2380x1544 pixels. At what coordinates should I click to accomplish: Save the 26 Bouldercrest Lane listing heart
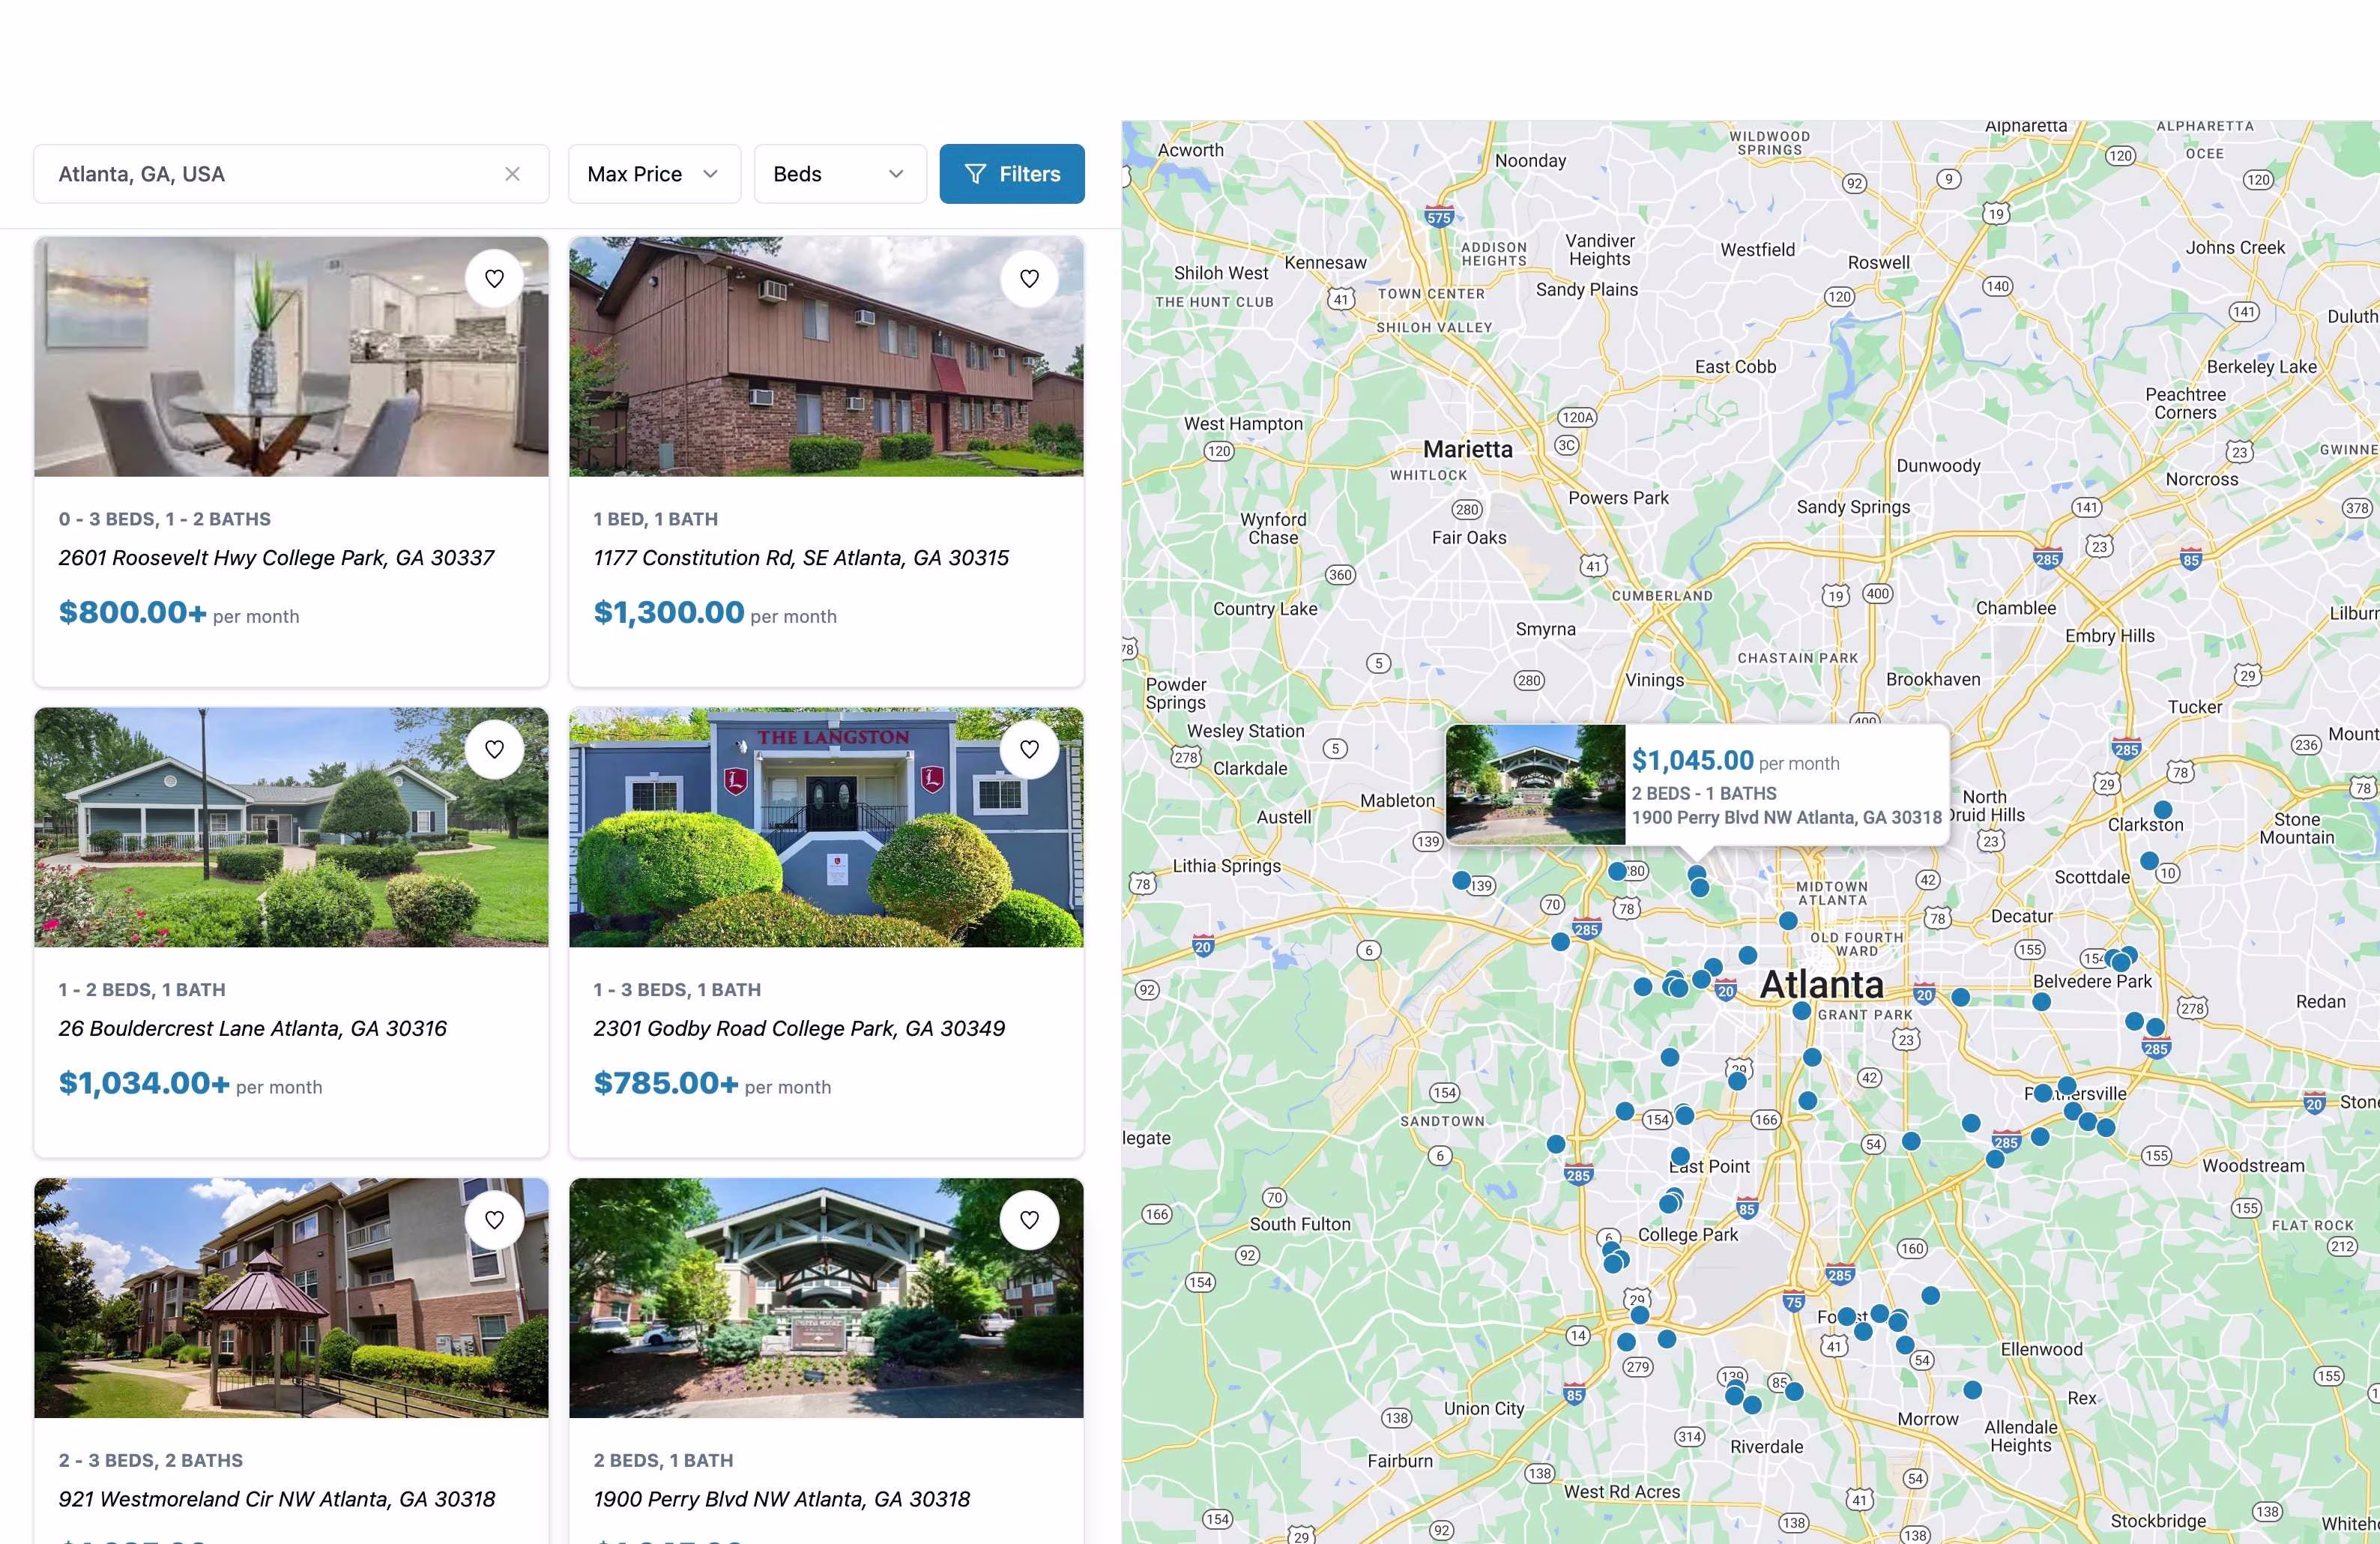[494, 749]
